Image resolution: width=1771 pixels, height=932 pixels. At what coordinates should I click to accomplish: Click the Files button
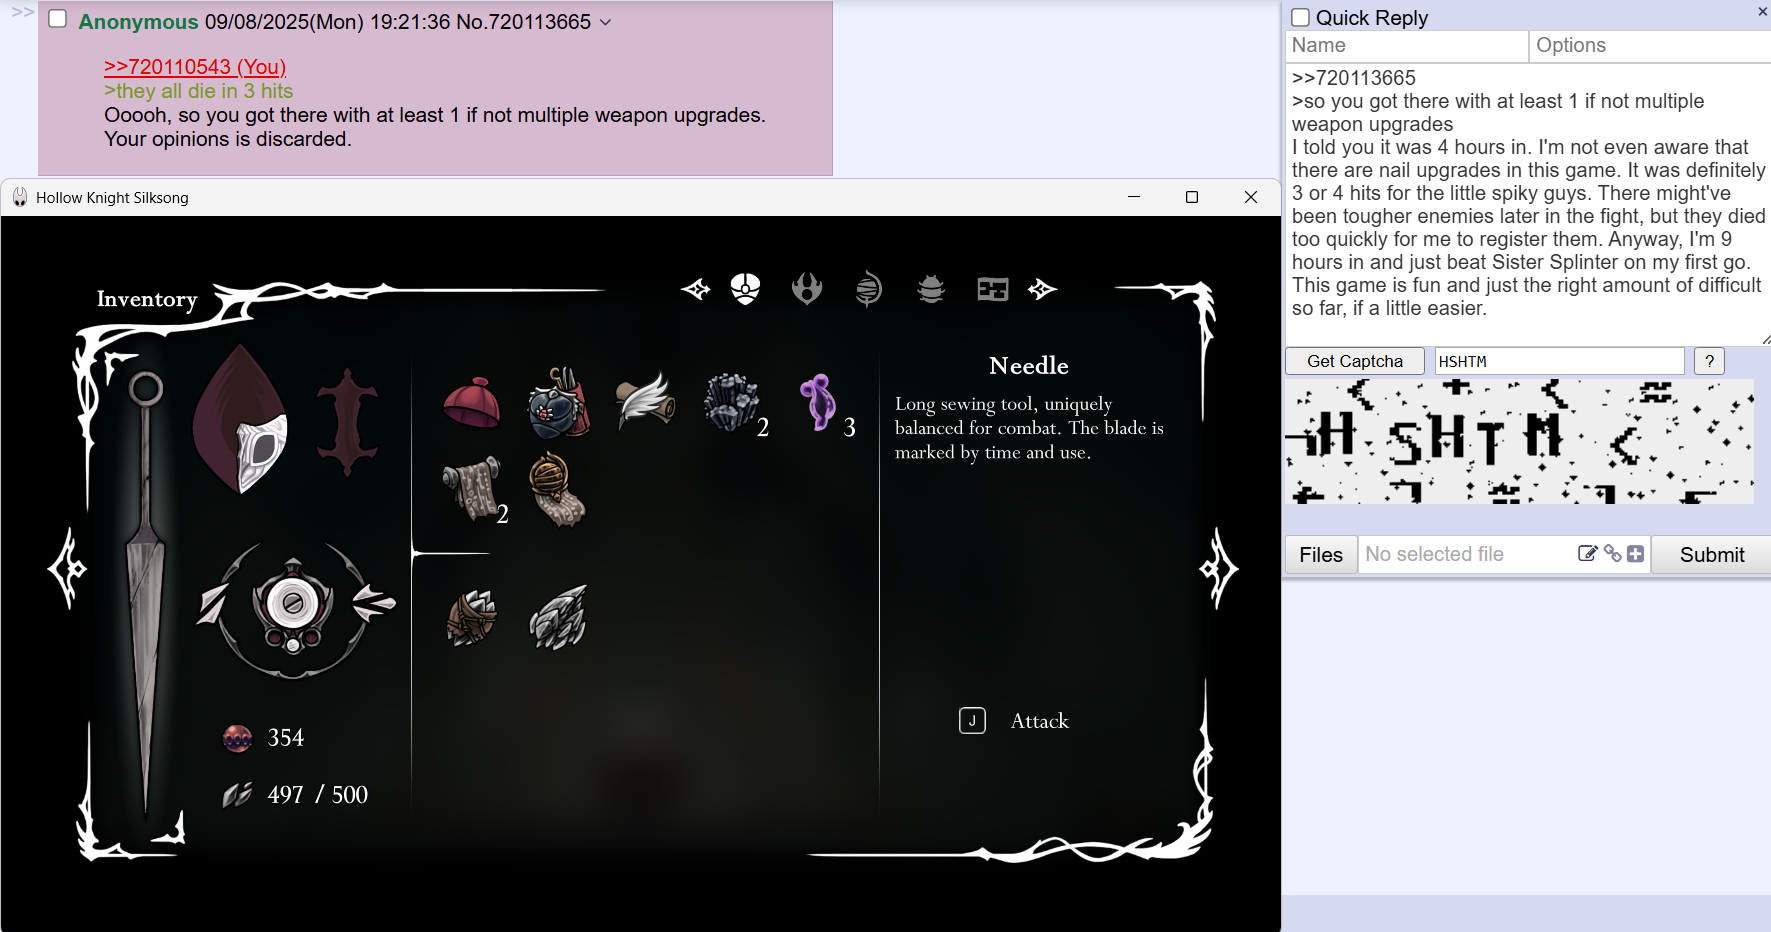point(1321,555)
